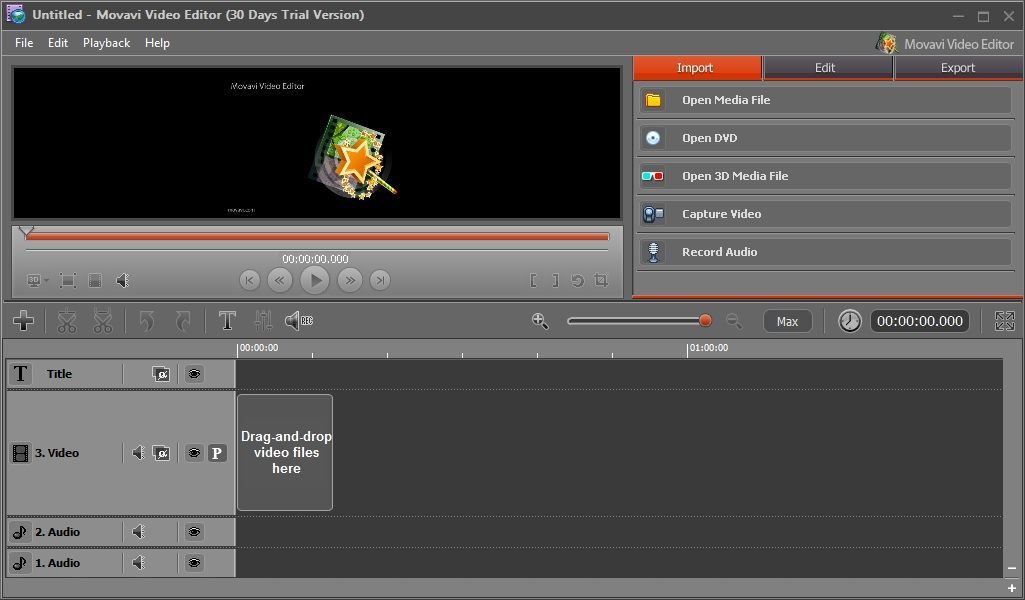Click the Undo arrow icon
The height and width of the screenshot is (600, 1025).
tap(146, 321)
